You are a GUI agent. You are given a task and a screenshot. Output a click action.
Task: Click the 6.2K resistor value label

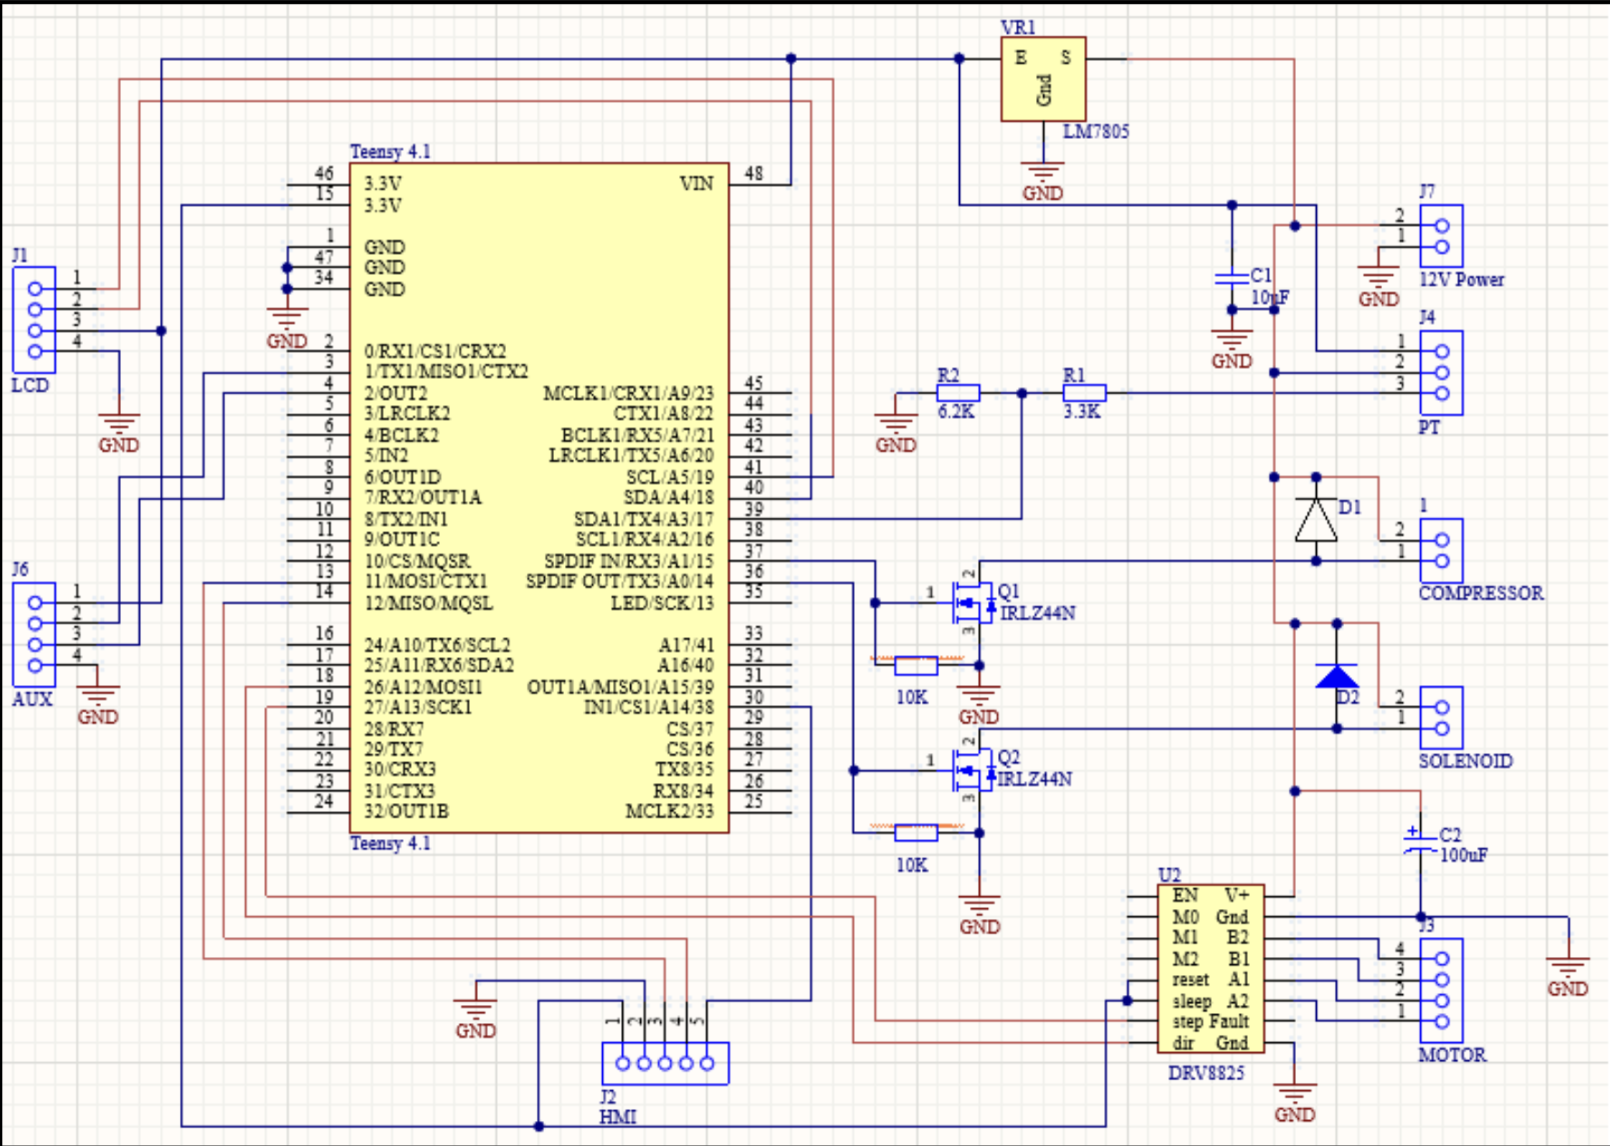tap(956, 411)
